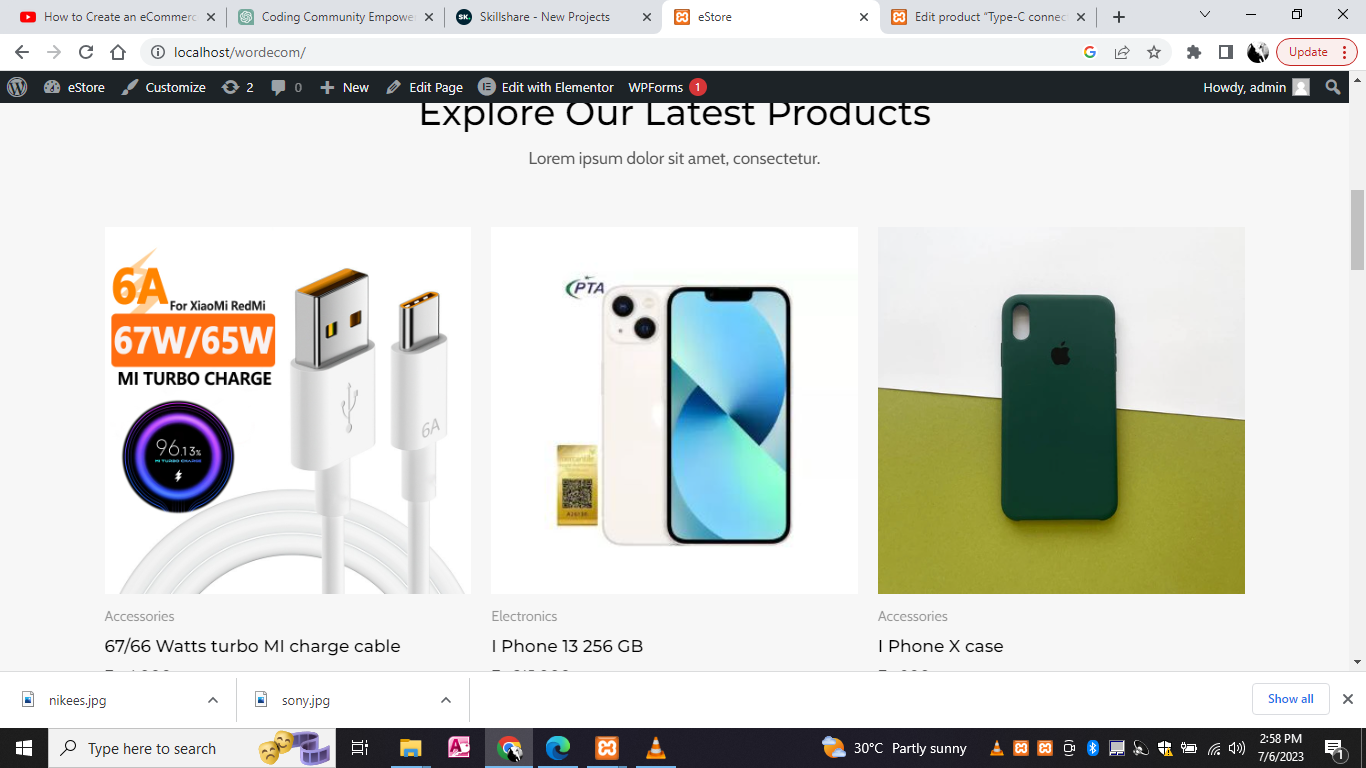Screen dimensions: 1366x768
Task: Click the address bar URL field
Action: [x=620, y=52]
